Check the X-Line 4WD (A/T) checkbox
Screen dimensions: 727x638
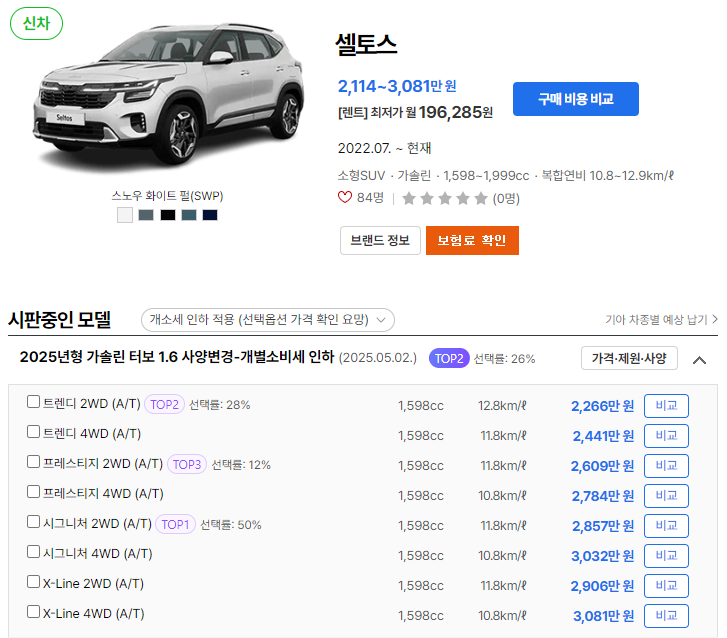(33, 612)
